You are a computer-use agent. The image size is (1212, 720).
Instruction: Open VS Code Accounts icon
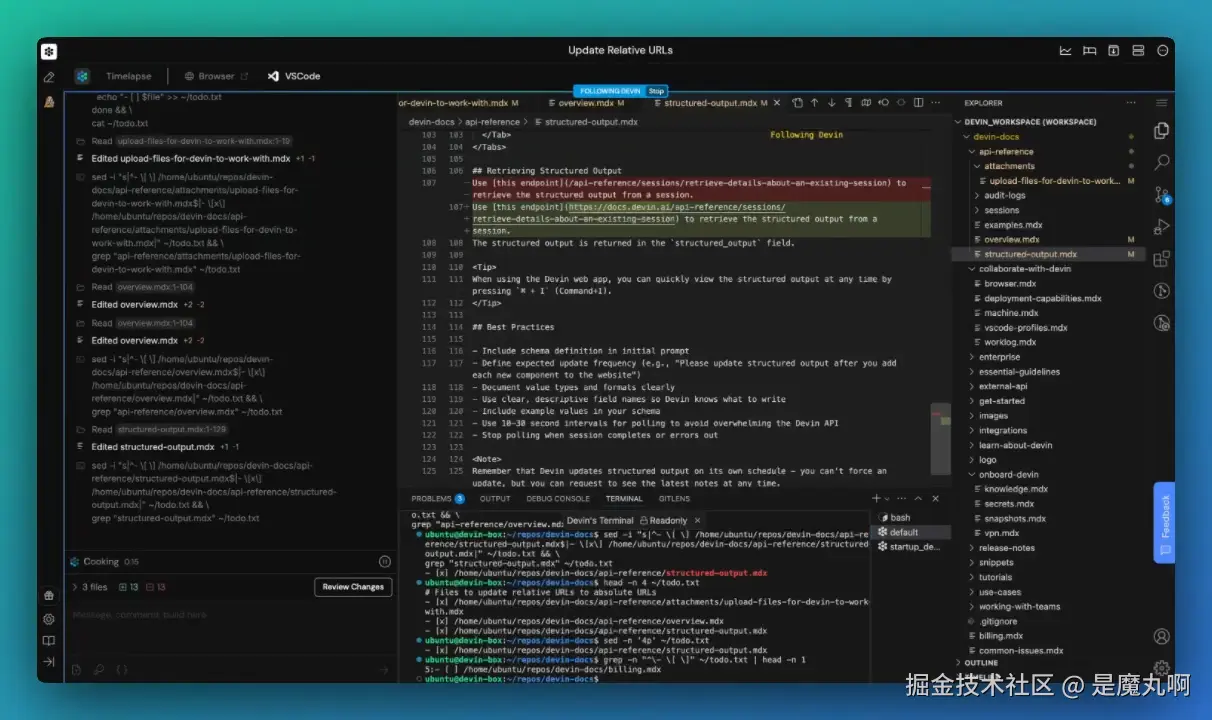point(1161,636)
